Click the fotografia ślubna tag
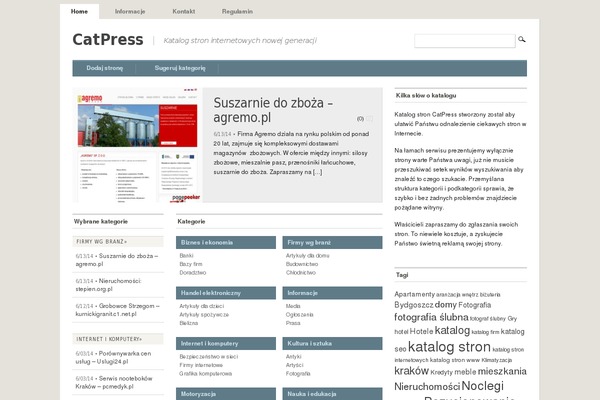This screenshot has height=400, width=600. tap(431, 317)
